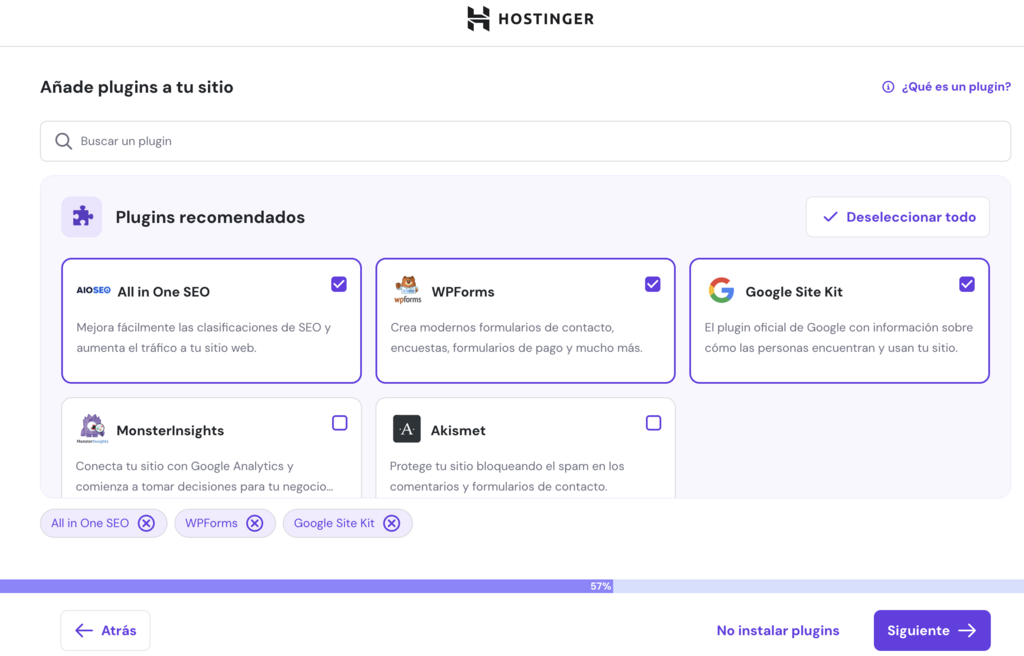Click the Siguiente button
The height and width of the screenshot is (656, 1024).
pyautogui.click(x=931, y=630)
